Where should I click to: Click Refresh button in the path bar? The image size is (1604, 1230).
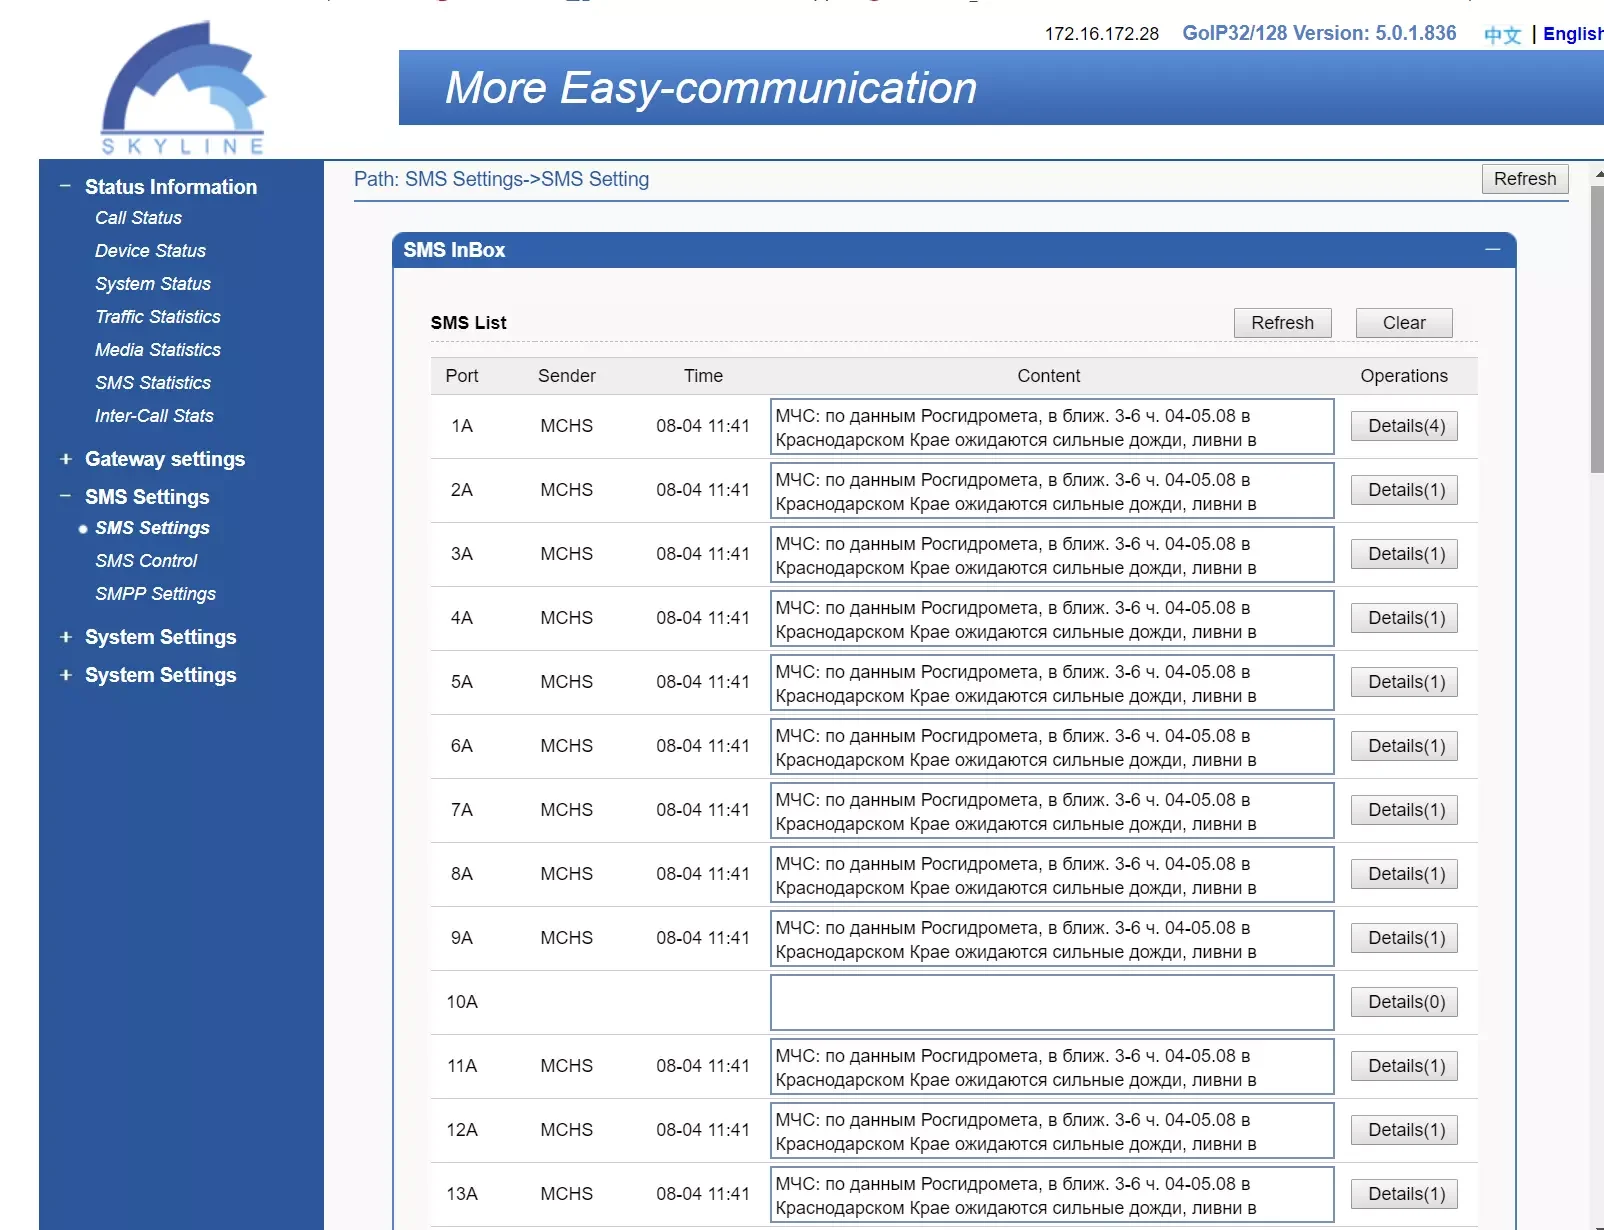pyautogui.click(x=1524, y=179)
